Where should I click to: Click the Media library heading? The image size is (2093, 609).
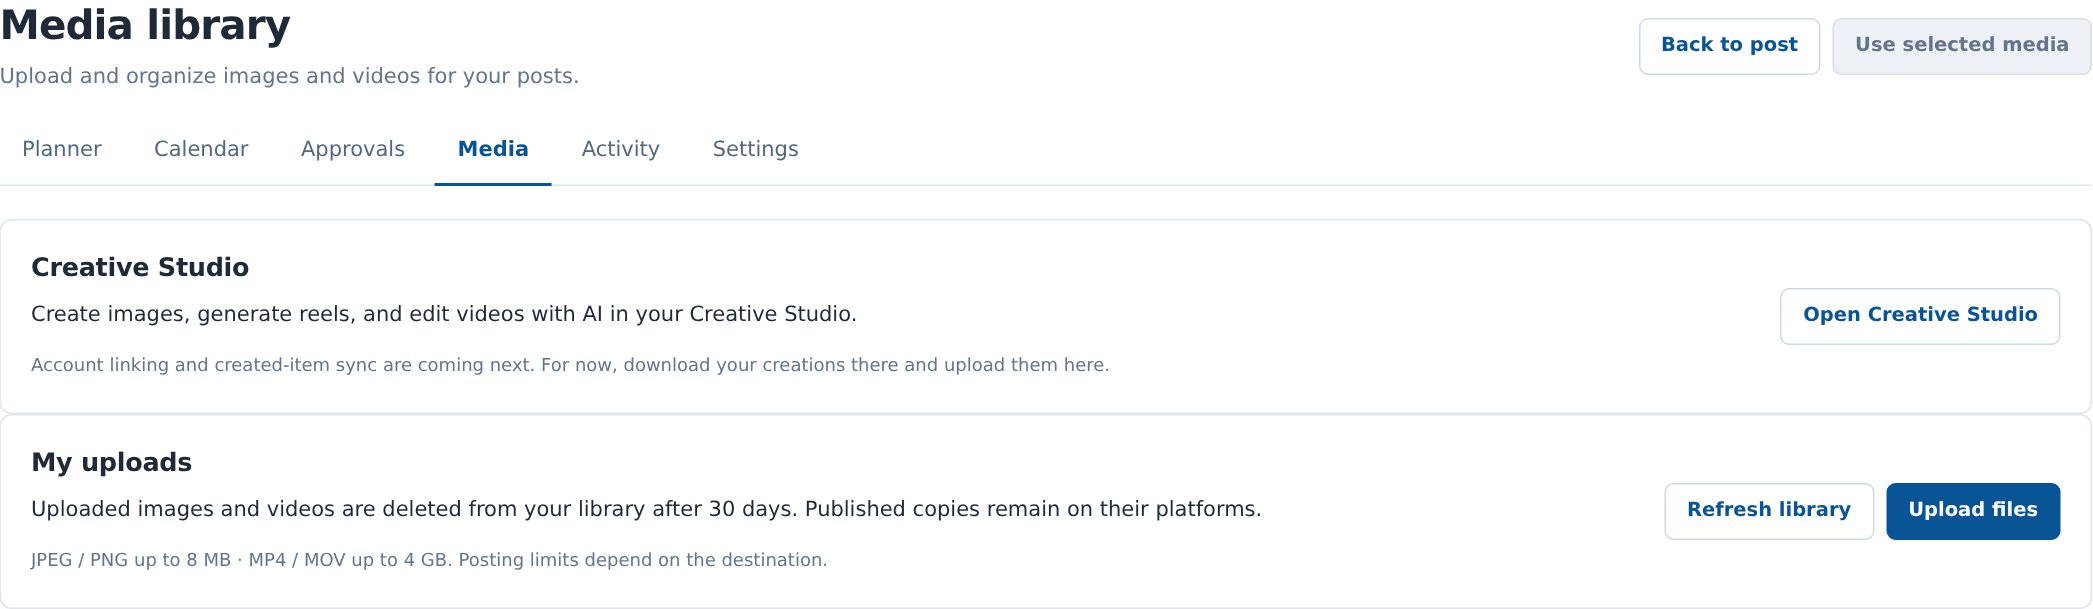[145, 26]
